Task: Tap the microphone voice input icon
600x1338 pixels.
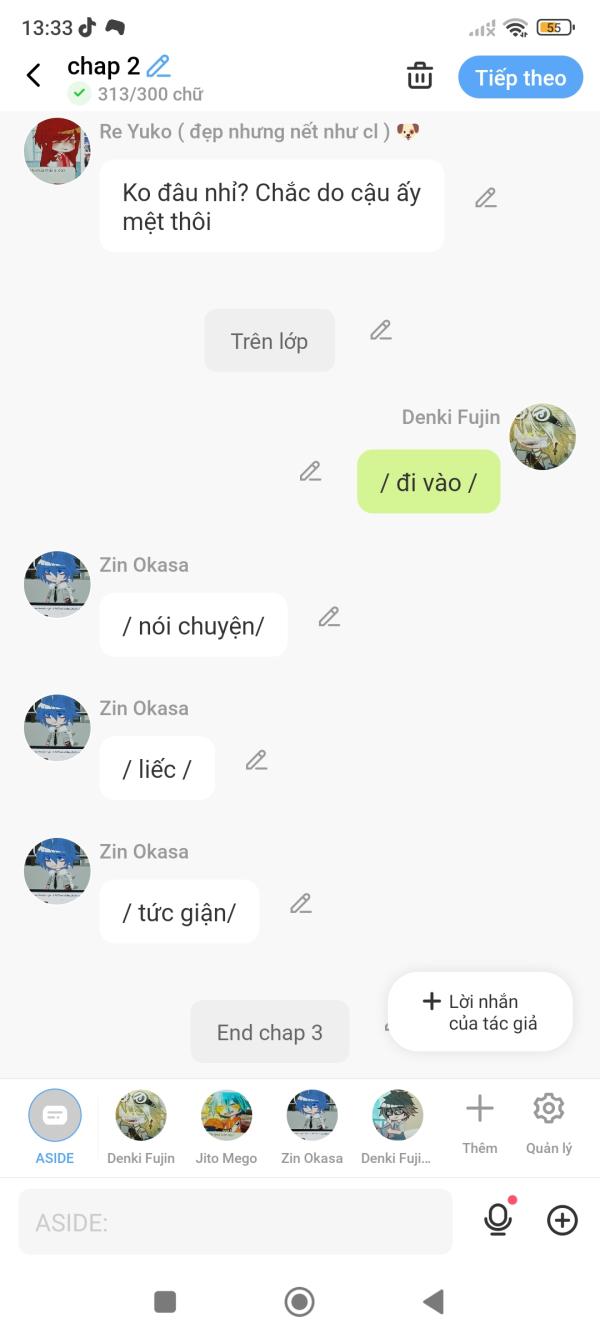Action: (498, 1219)
